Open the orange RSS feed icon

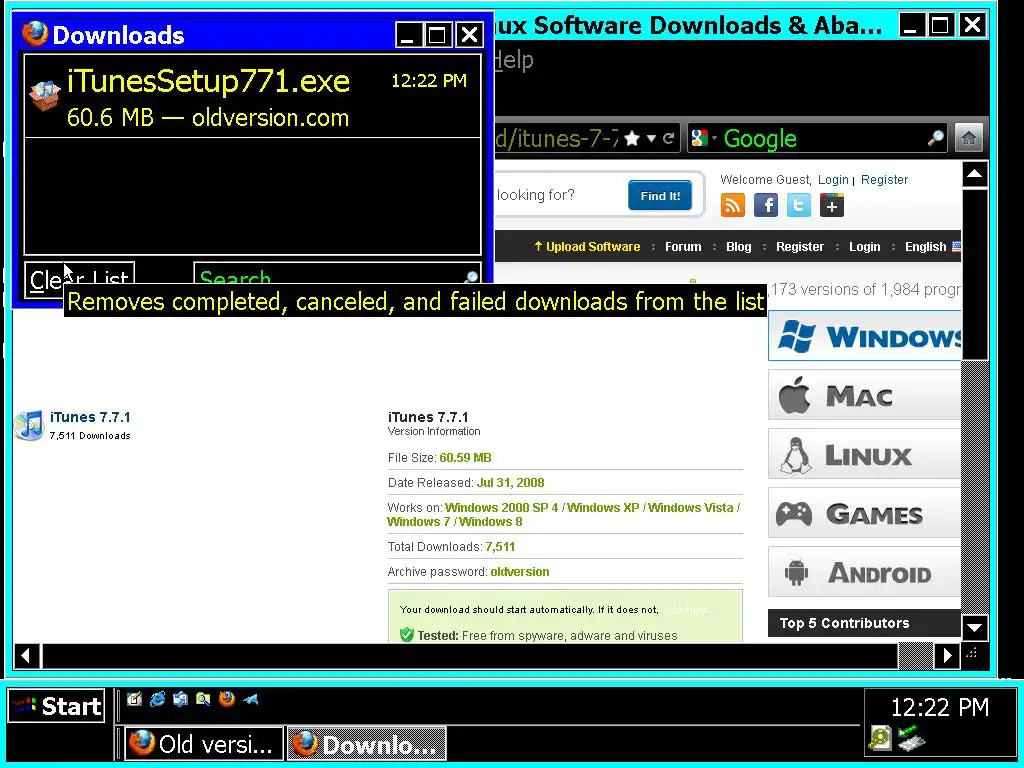(733, 205)
